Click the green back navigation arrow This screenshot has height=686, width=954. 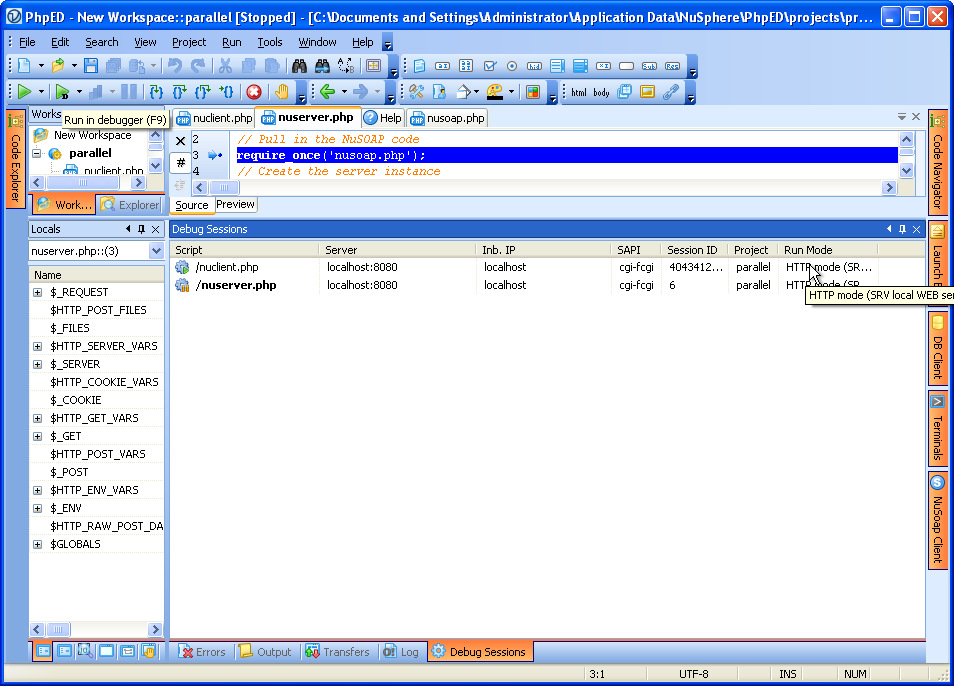tap(326, 92)
